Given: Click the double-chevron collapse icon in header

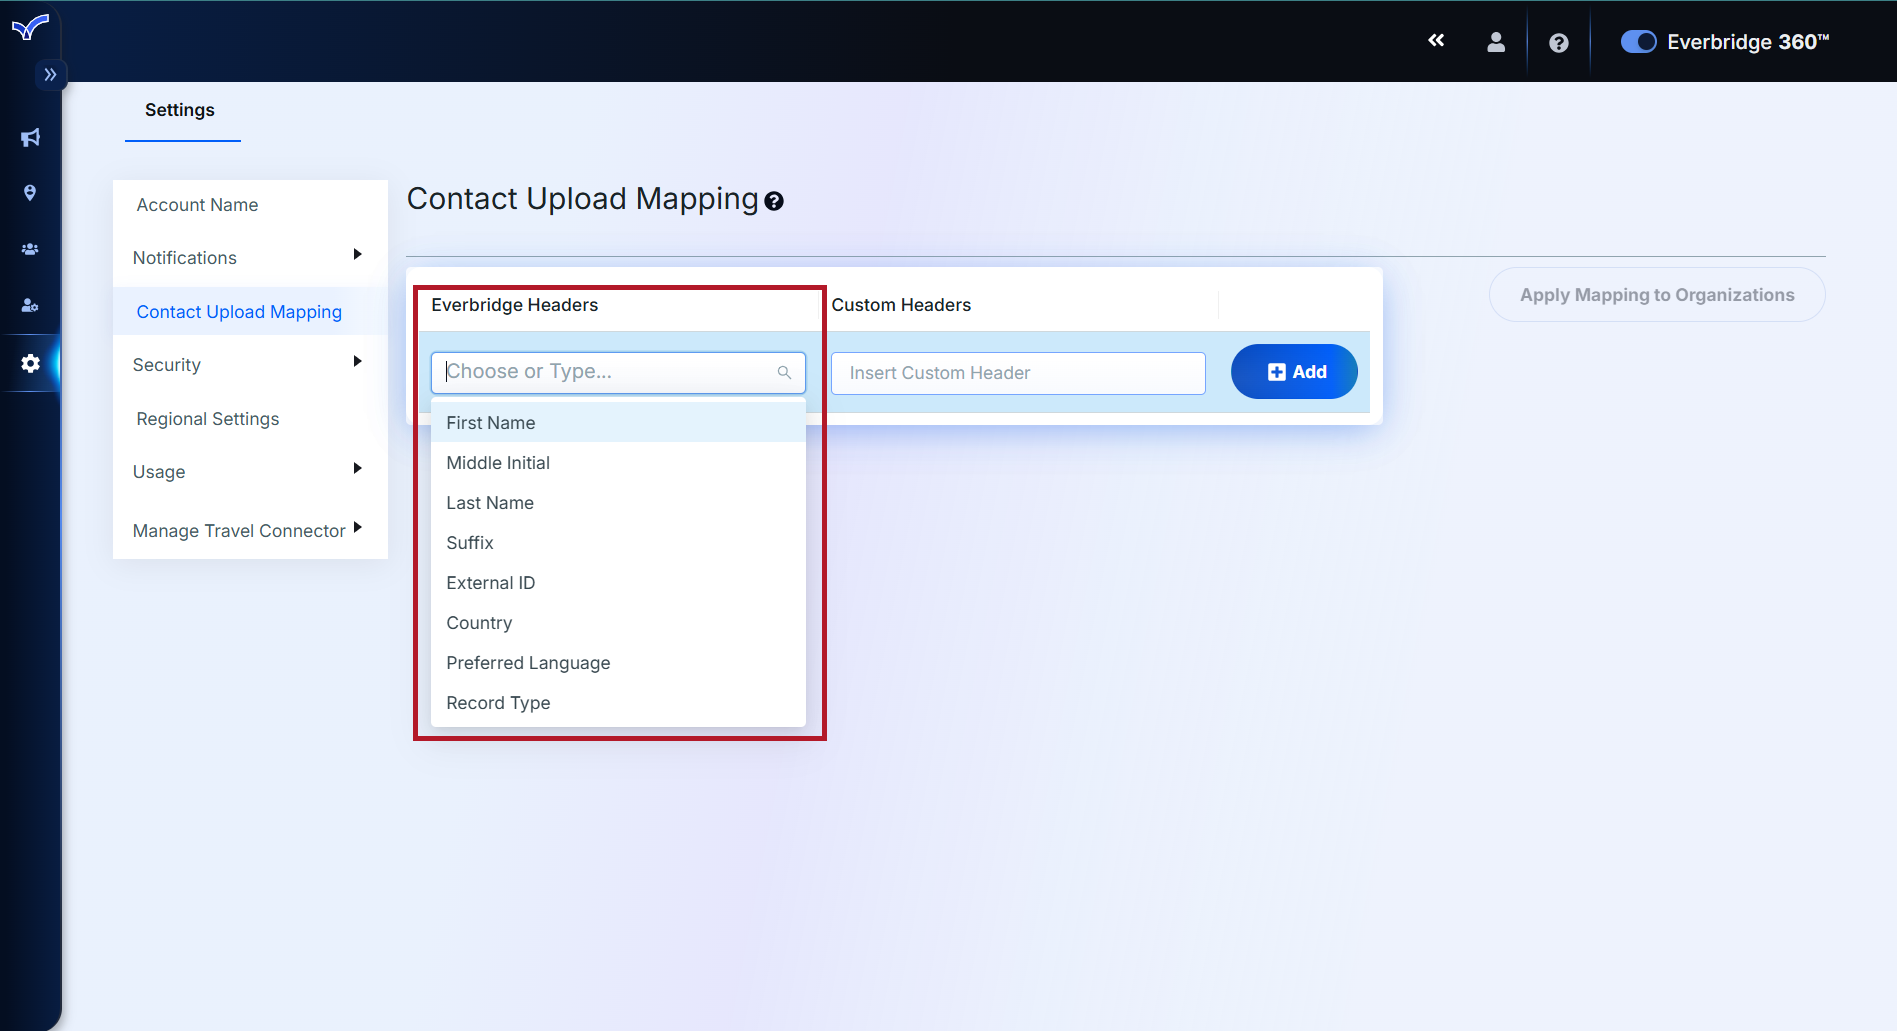Looking at the screenshot, I should pyautogui.click(x=1436, y=41).
